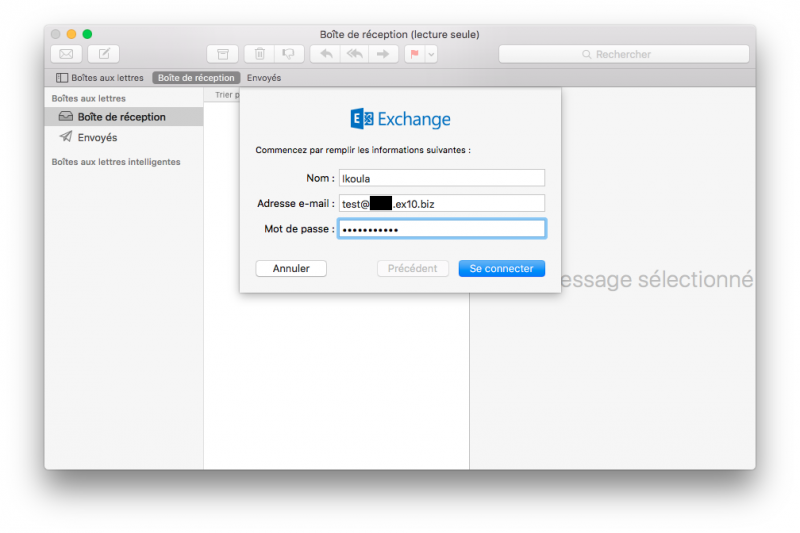Open the flag color dropdown arrow

(x=431, y=54)
